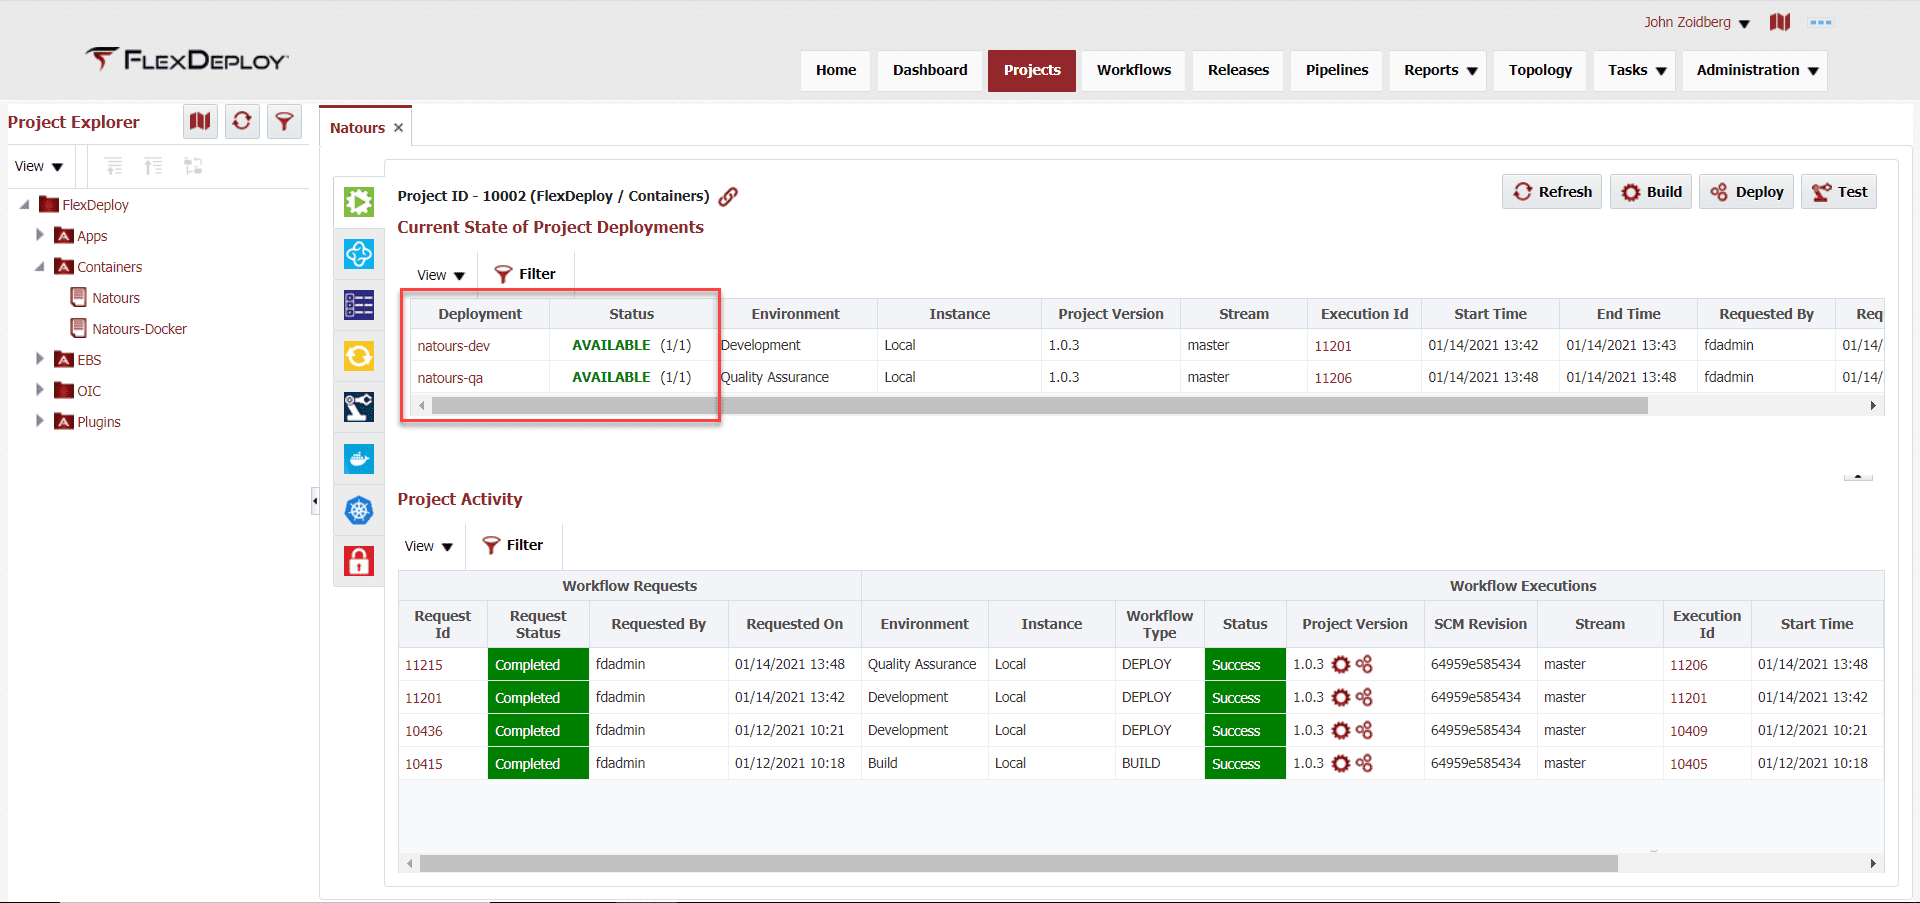
Task: Filter the project deployments table
Action: pos(525,274)
